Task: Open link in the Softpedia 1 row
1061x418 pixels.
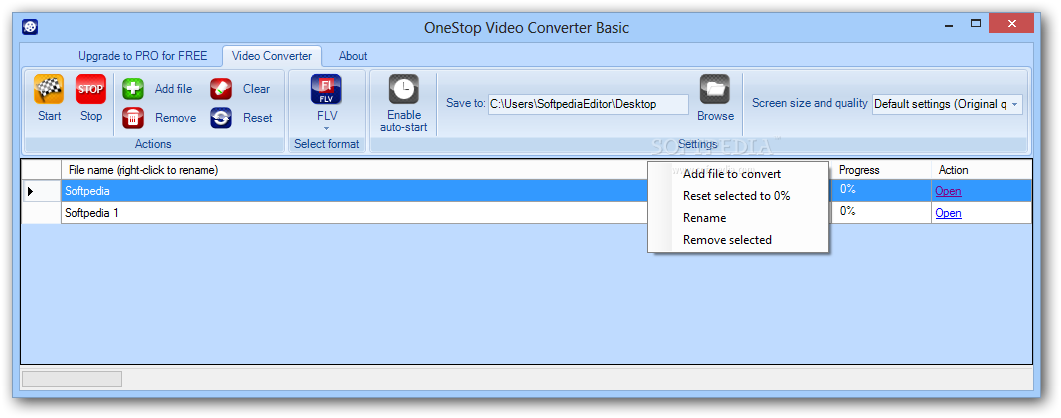Action: pos(948,213)
